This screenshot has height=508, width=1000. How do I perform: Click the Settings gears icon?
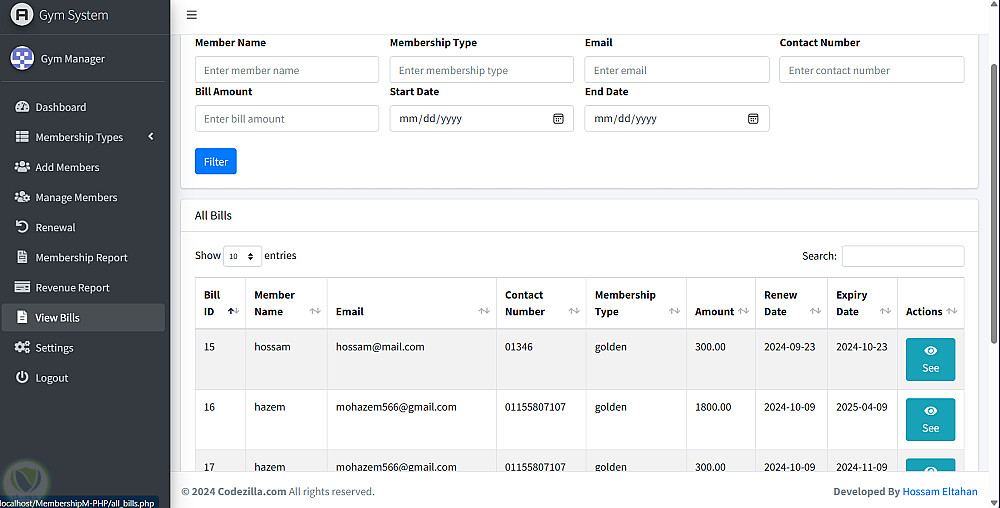[x=22, y=347]
